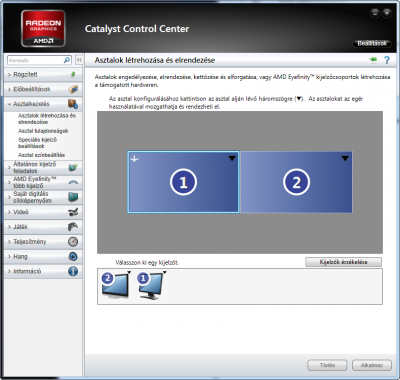Click the Teljesítmény gauge icon
400x380 pixels.
73,242
